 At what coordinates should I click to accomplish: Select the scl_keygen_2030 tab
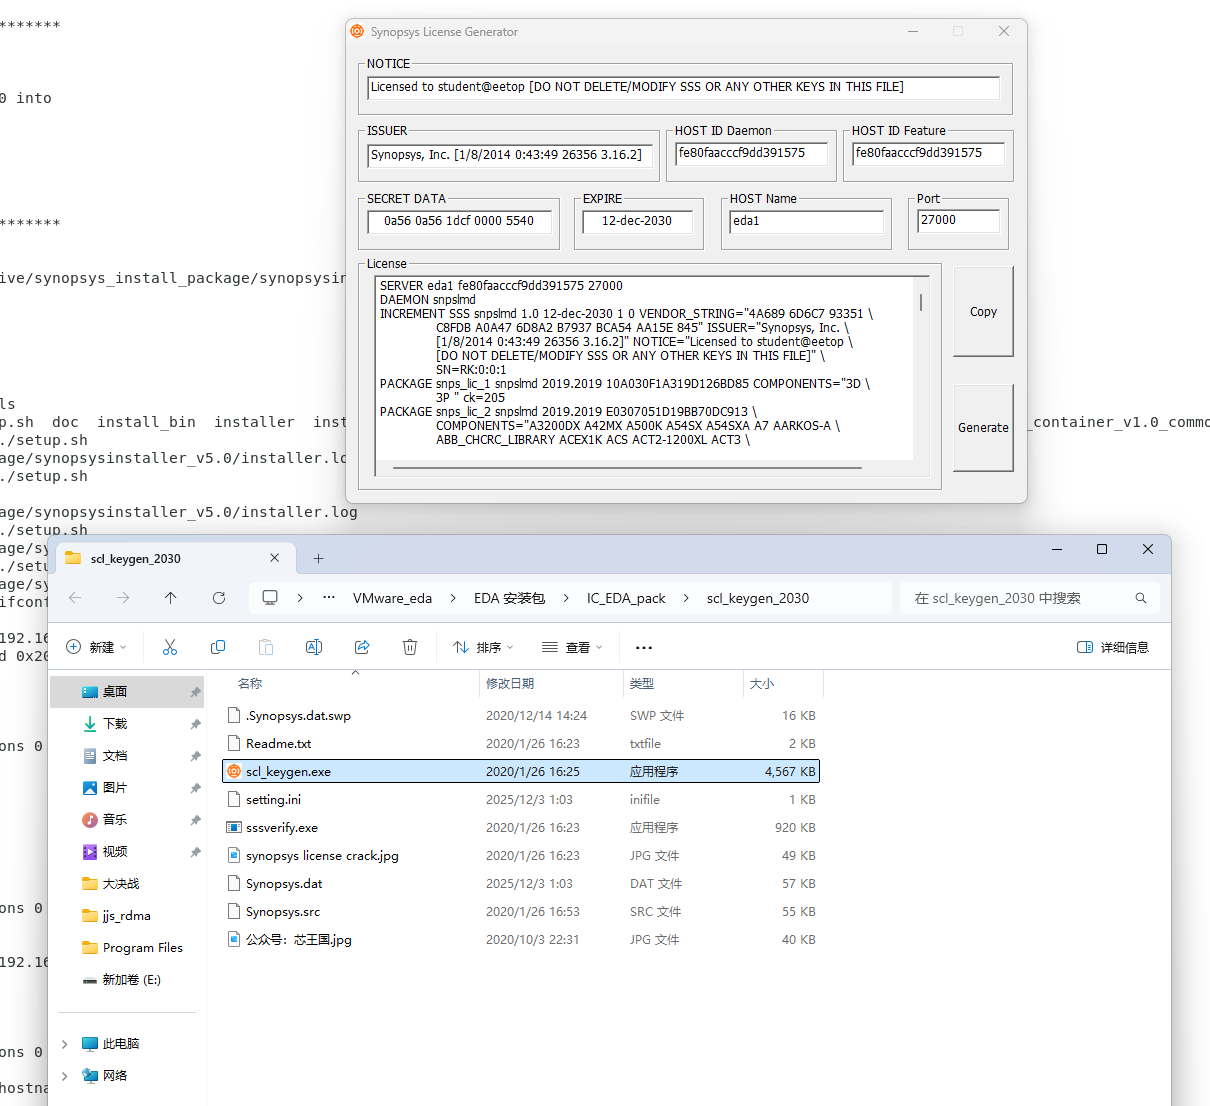point(172,558)
